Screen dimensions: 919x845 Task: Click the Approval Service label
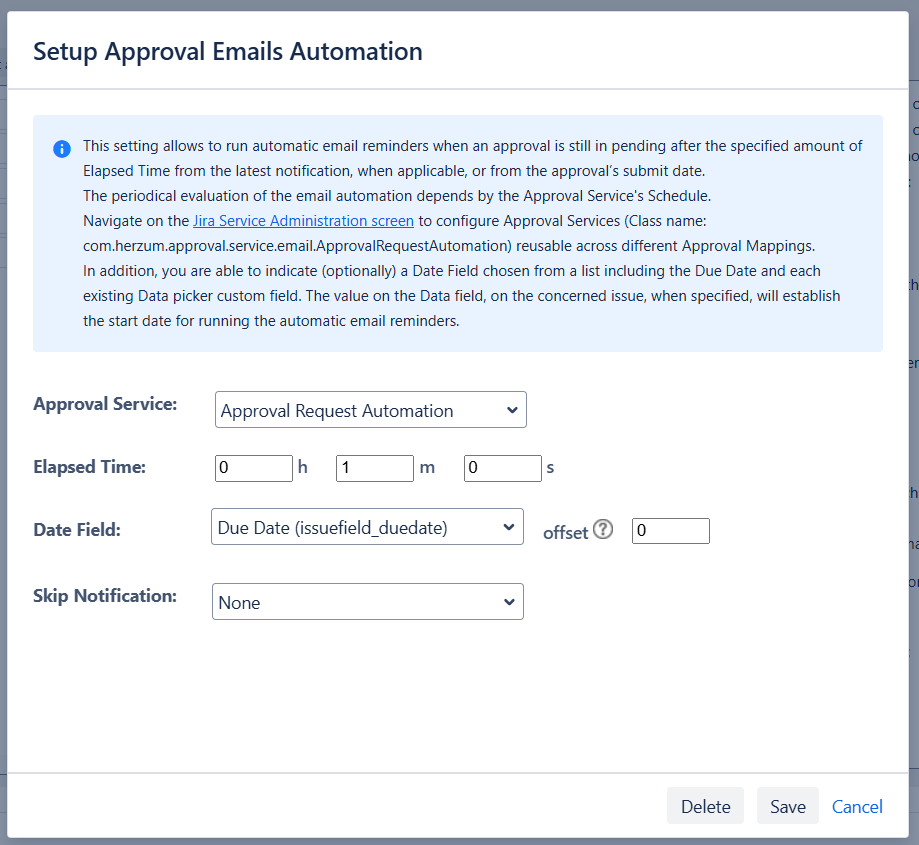click(x=105, y=404)
